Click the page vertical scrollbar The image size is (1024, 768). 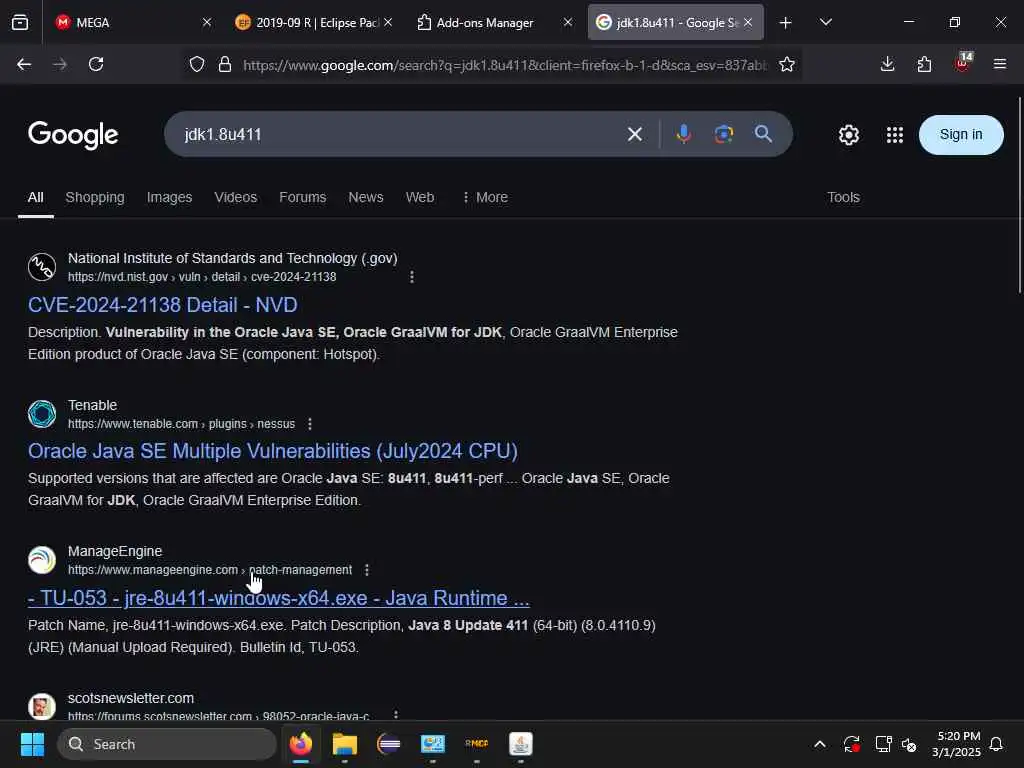[x=1019, y=196]
